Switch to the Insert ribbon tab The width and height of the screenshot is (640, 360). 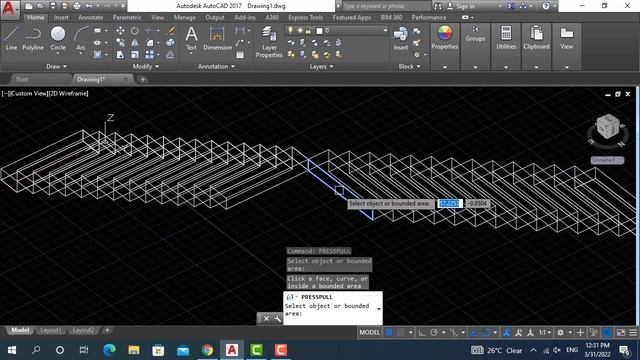coord(61,18)
